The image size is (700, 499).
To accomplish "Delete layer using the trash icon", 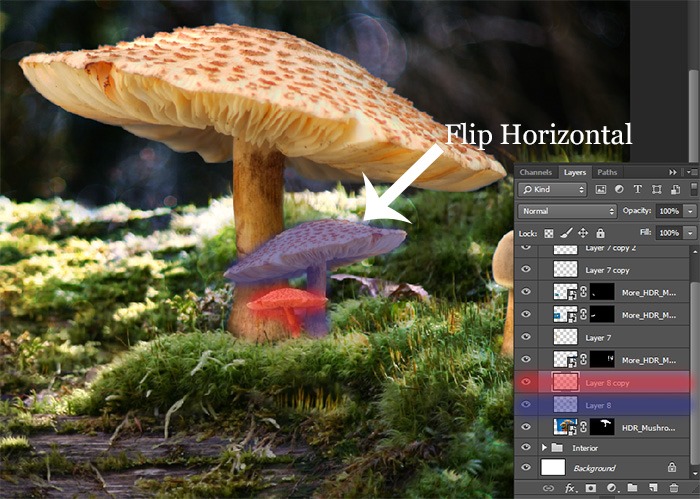I will click(x=674, y=488).
